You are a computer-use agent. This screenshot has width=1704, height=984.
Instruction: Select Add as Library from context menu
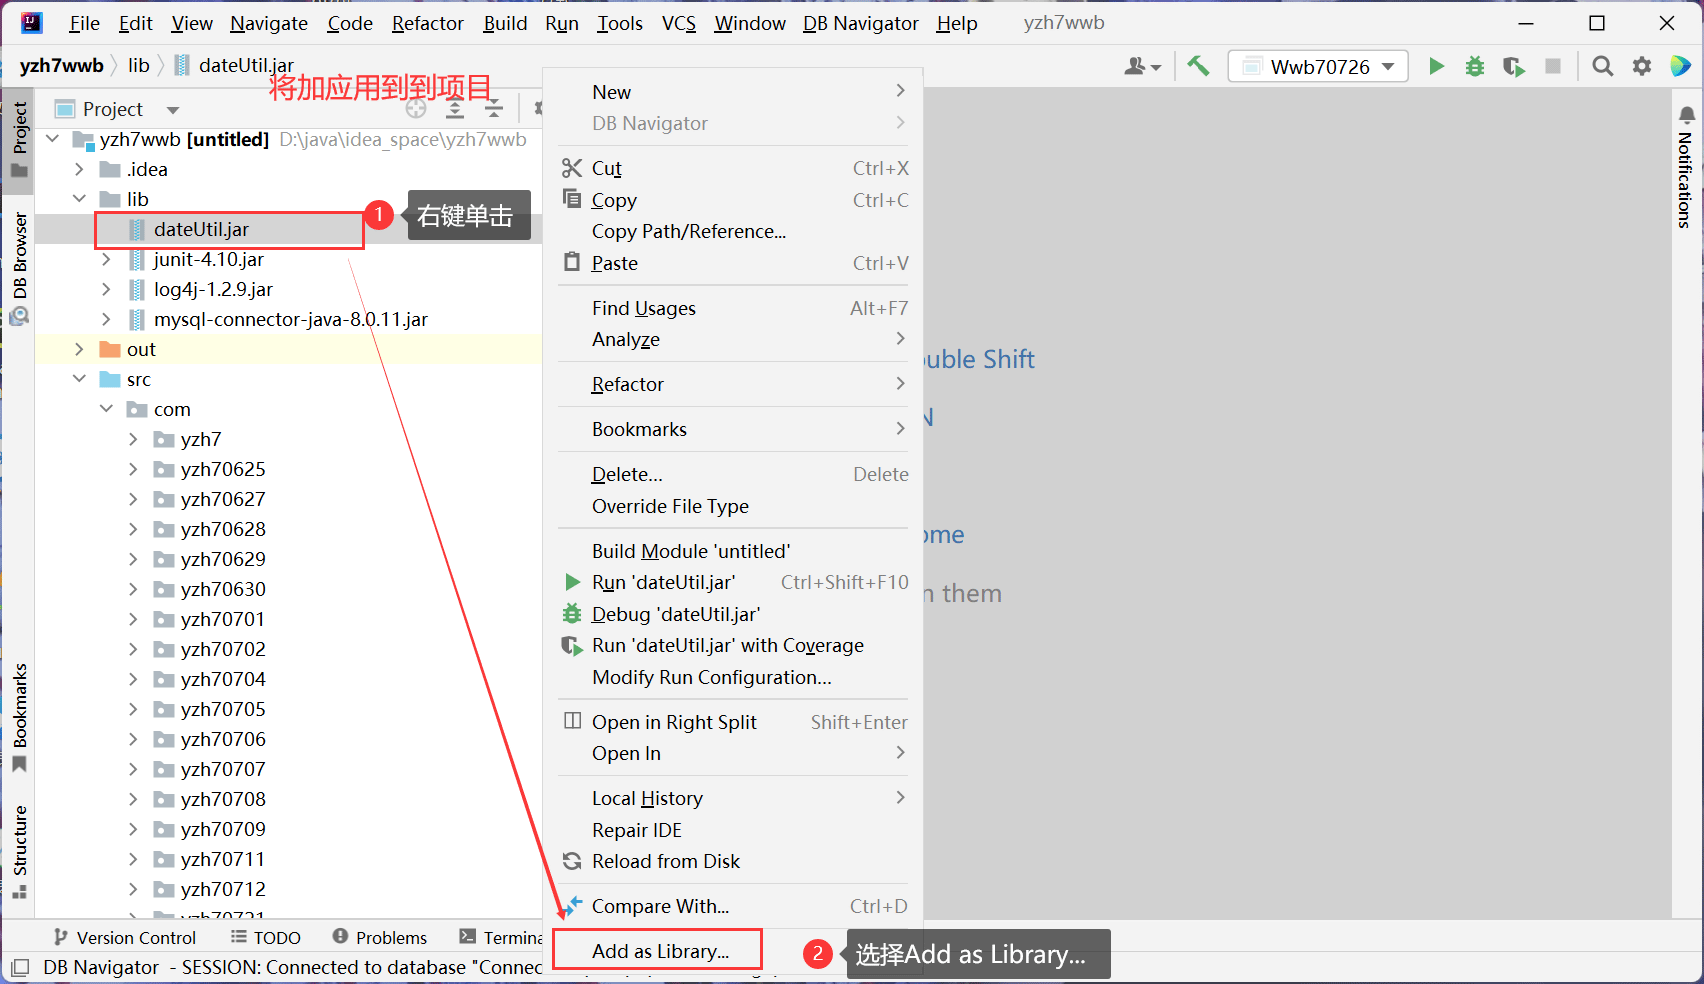coord(660,951)
